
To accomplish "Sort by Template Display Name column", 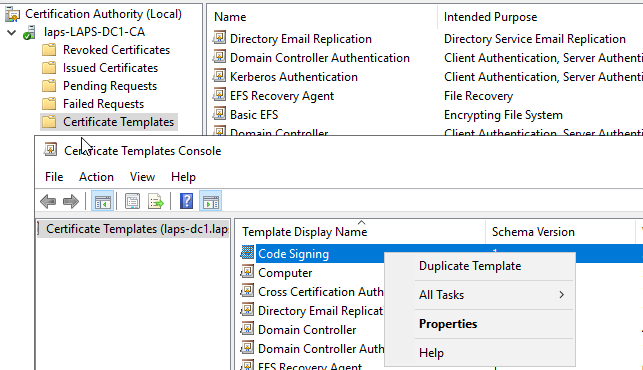I will click(x=304, y=232).
